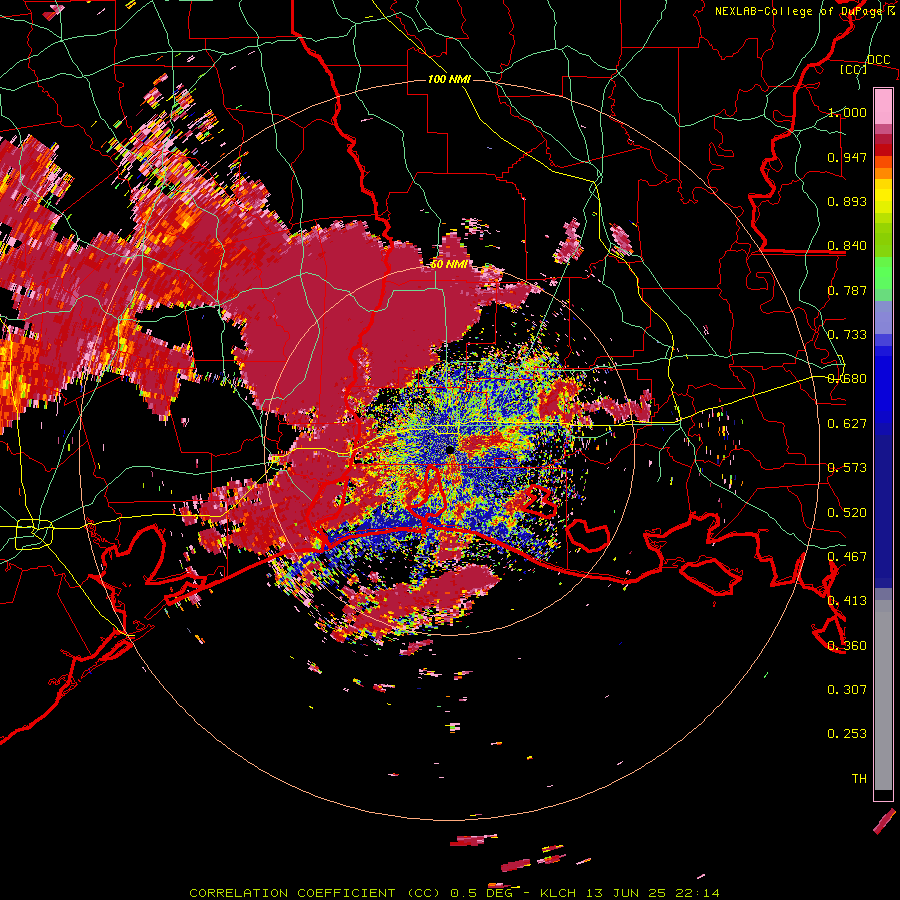
Task: Click the 0.467 scale value
Action: (847, 557)
